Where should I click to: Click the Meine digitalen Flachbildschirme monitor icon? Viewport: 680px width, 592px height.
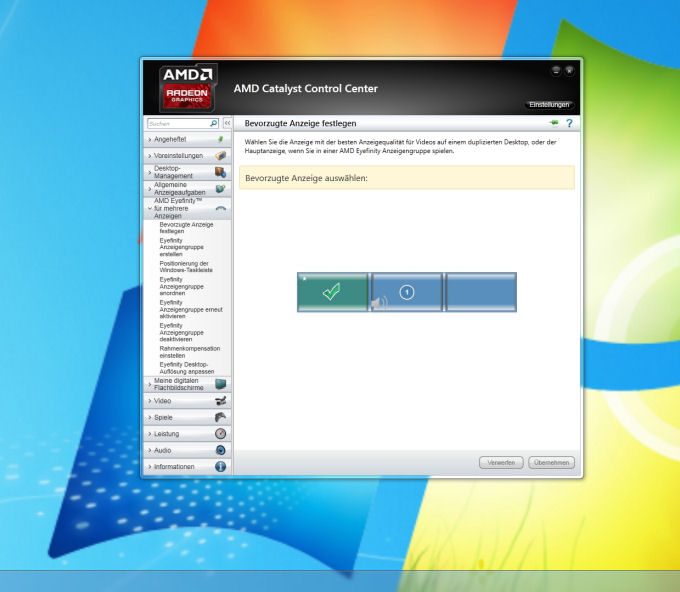pyautogui.click(x=220, y=384)
